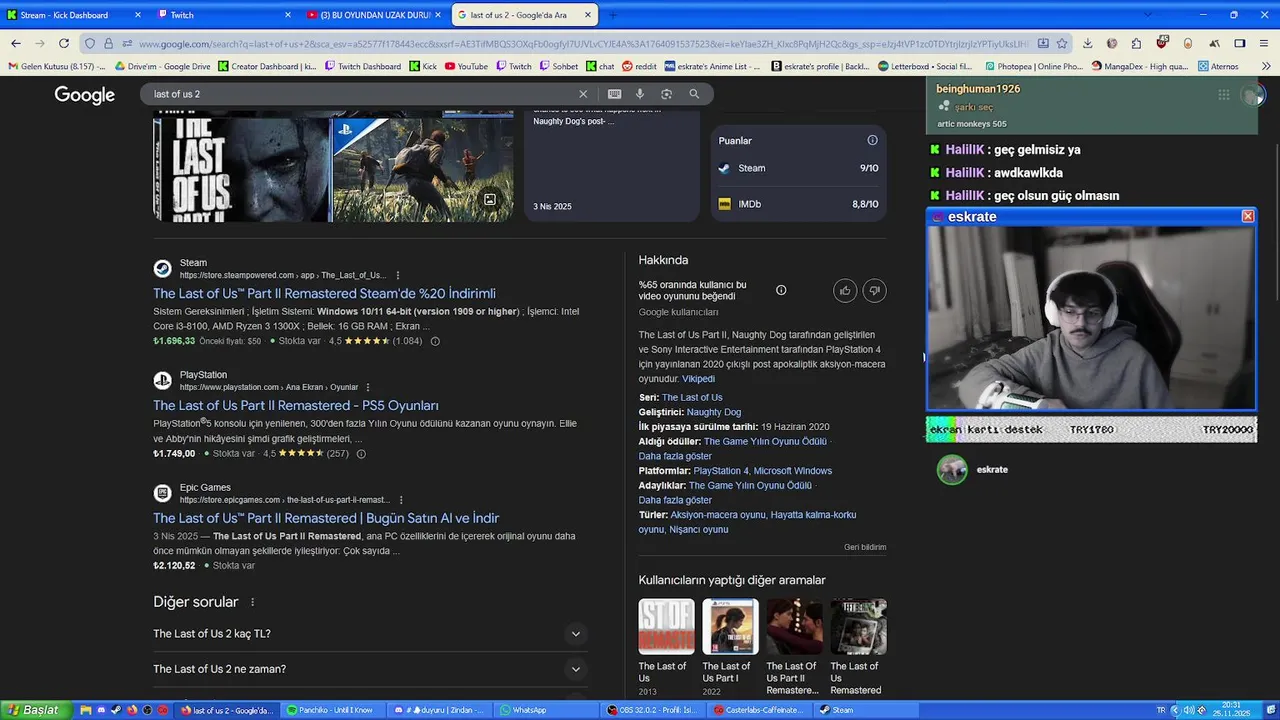
Task: Open the Epic Games Bugün Satın Al link
Action: (x=326, y=518)
